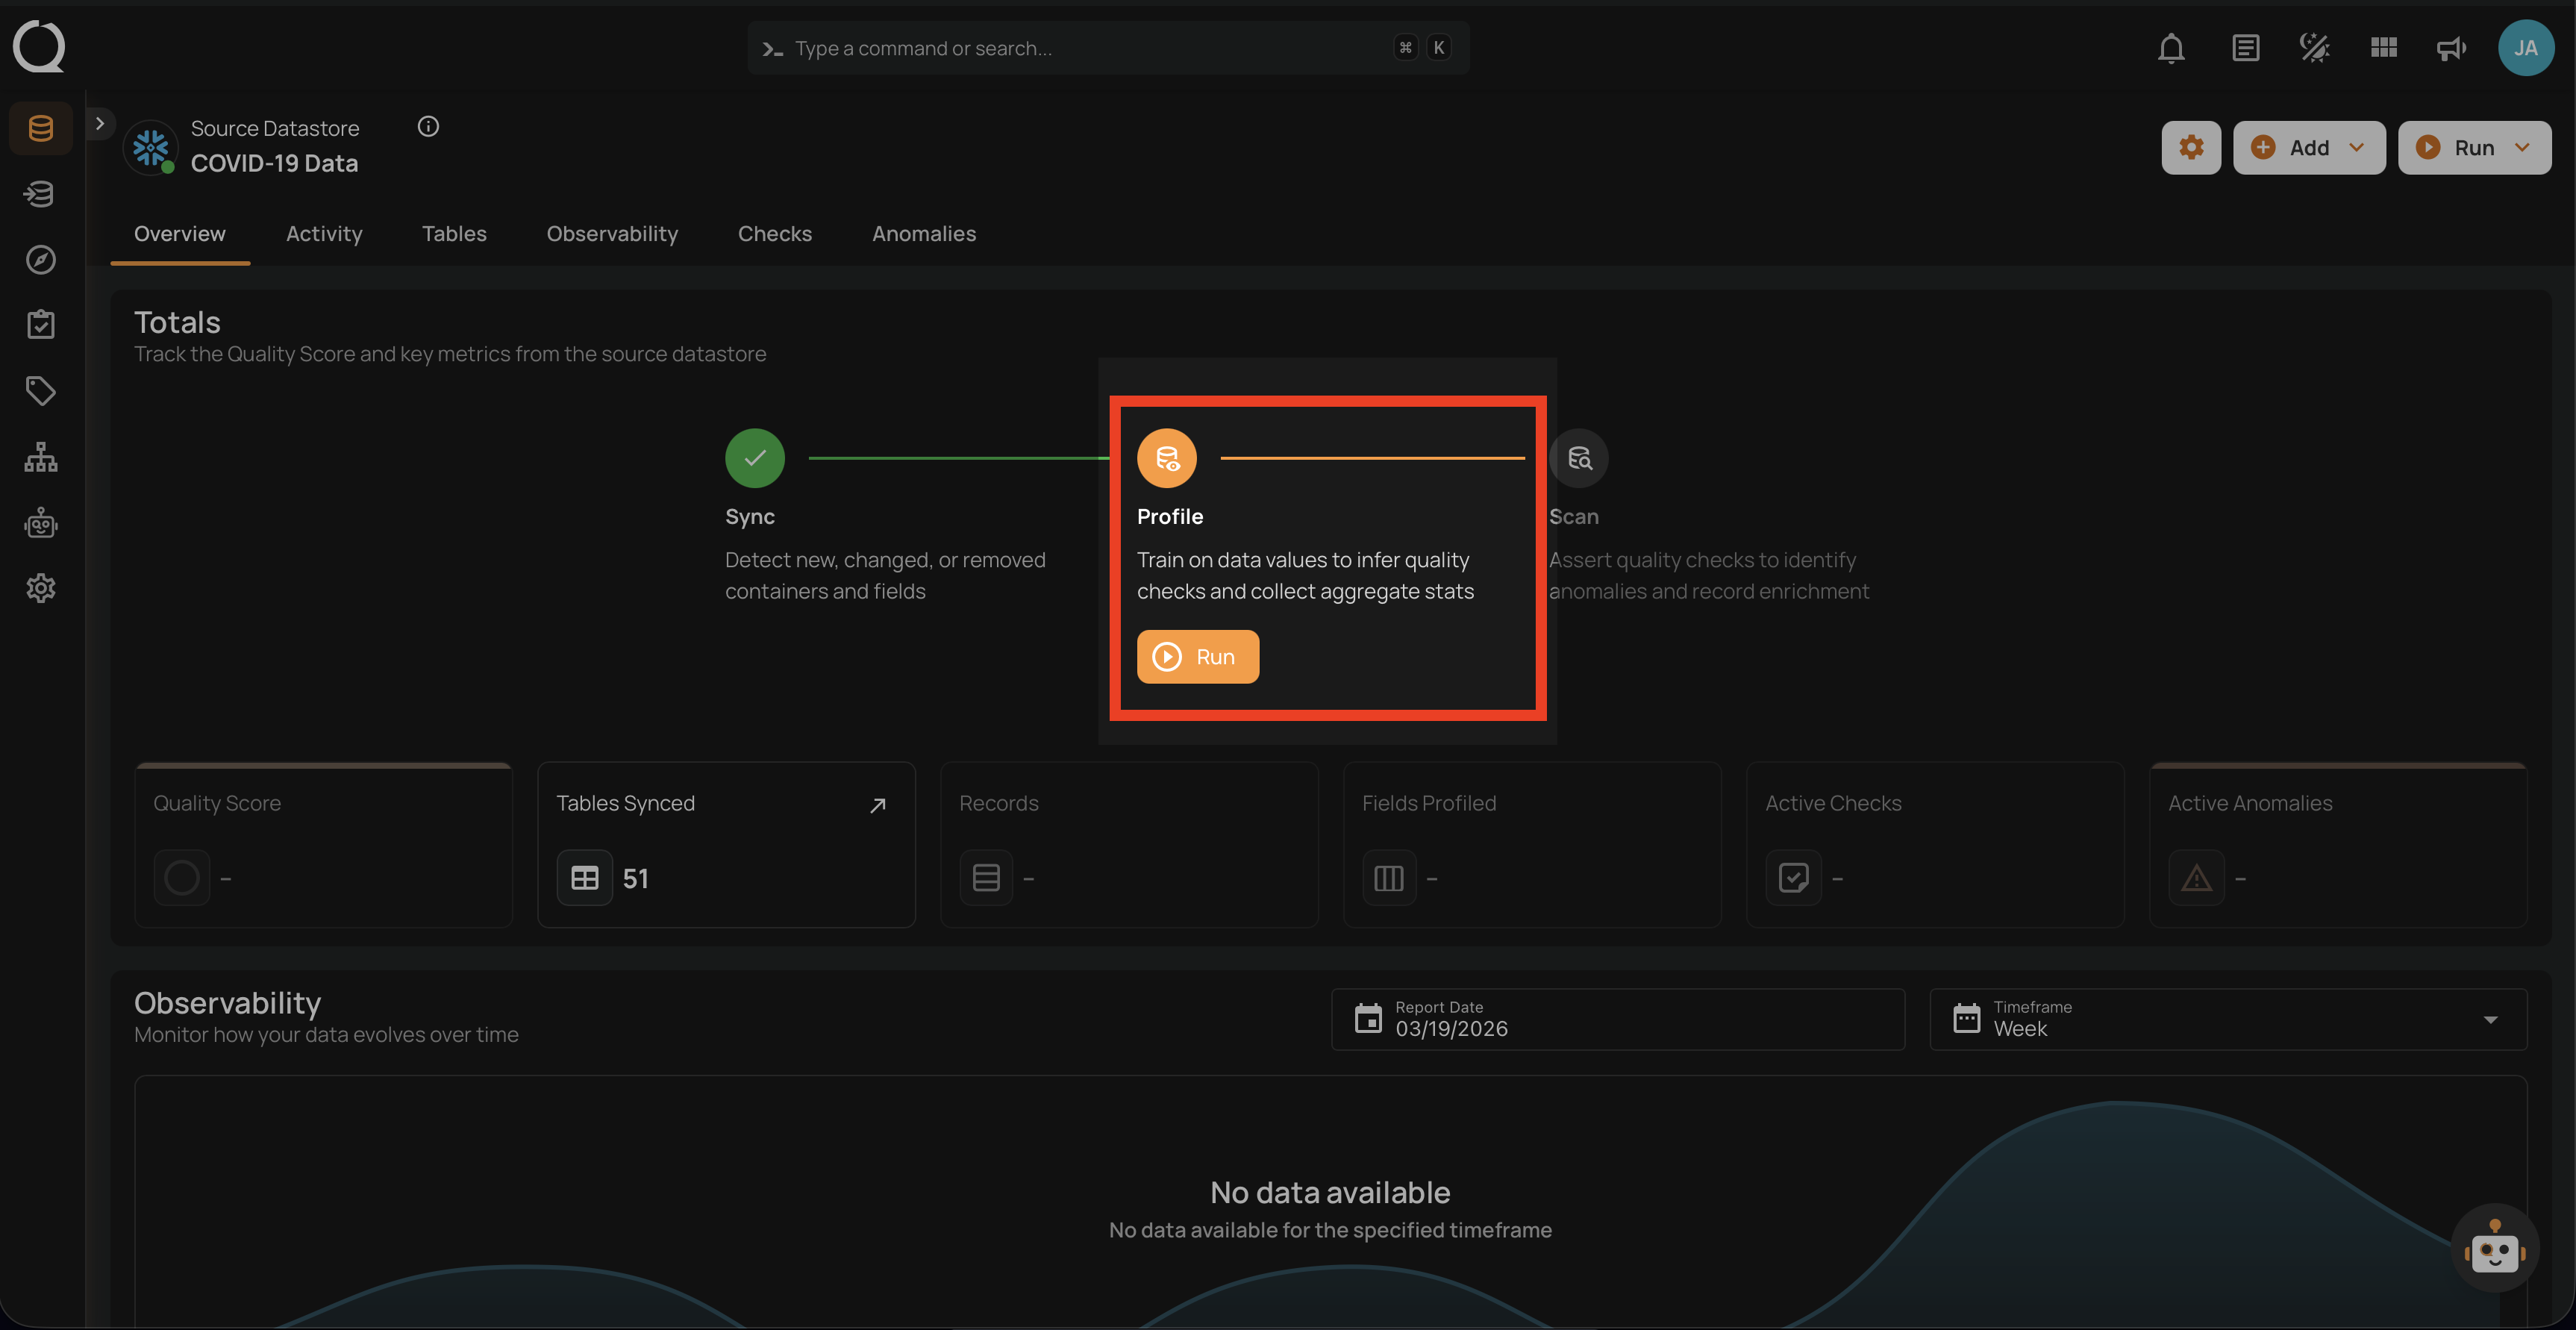Toggle between light and dark theme
Screen dimensions: 2576x1330
[x=2313, y=47]
